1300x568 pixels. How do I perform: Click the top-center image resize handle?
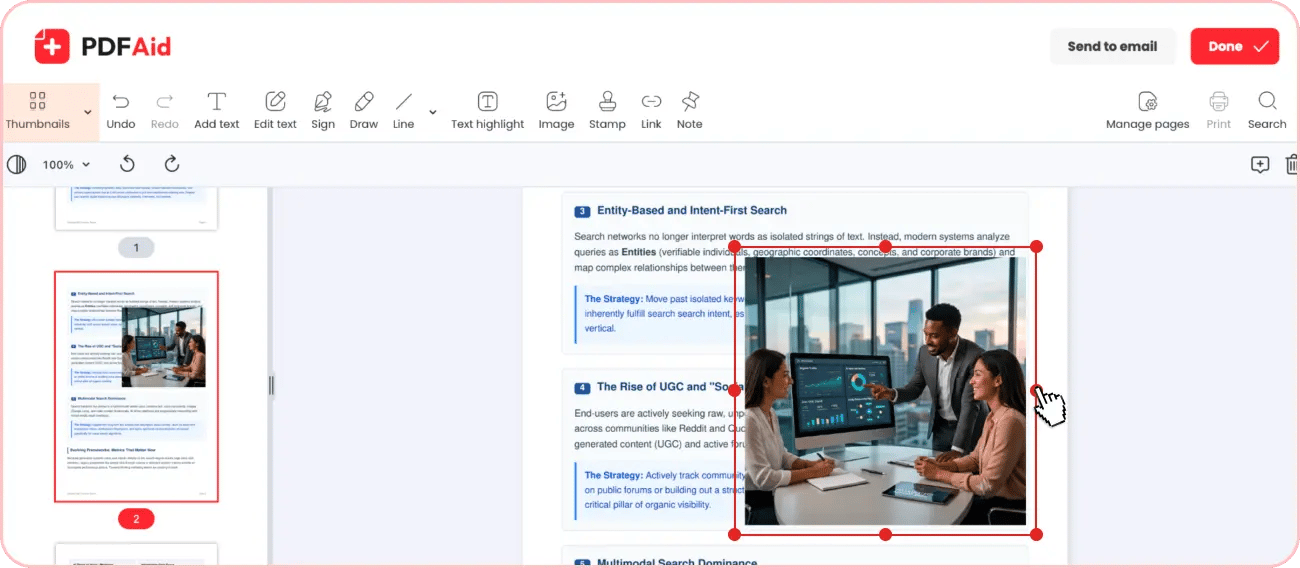click(x=885, y=246)
